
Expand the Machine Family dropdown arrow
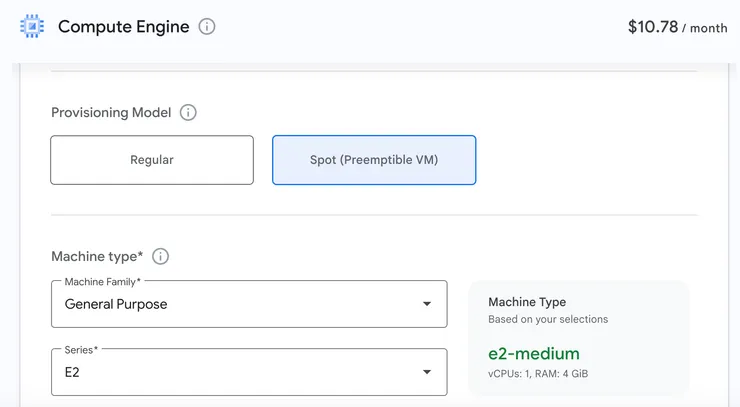427,304
